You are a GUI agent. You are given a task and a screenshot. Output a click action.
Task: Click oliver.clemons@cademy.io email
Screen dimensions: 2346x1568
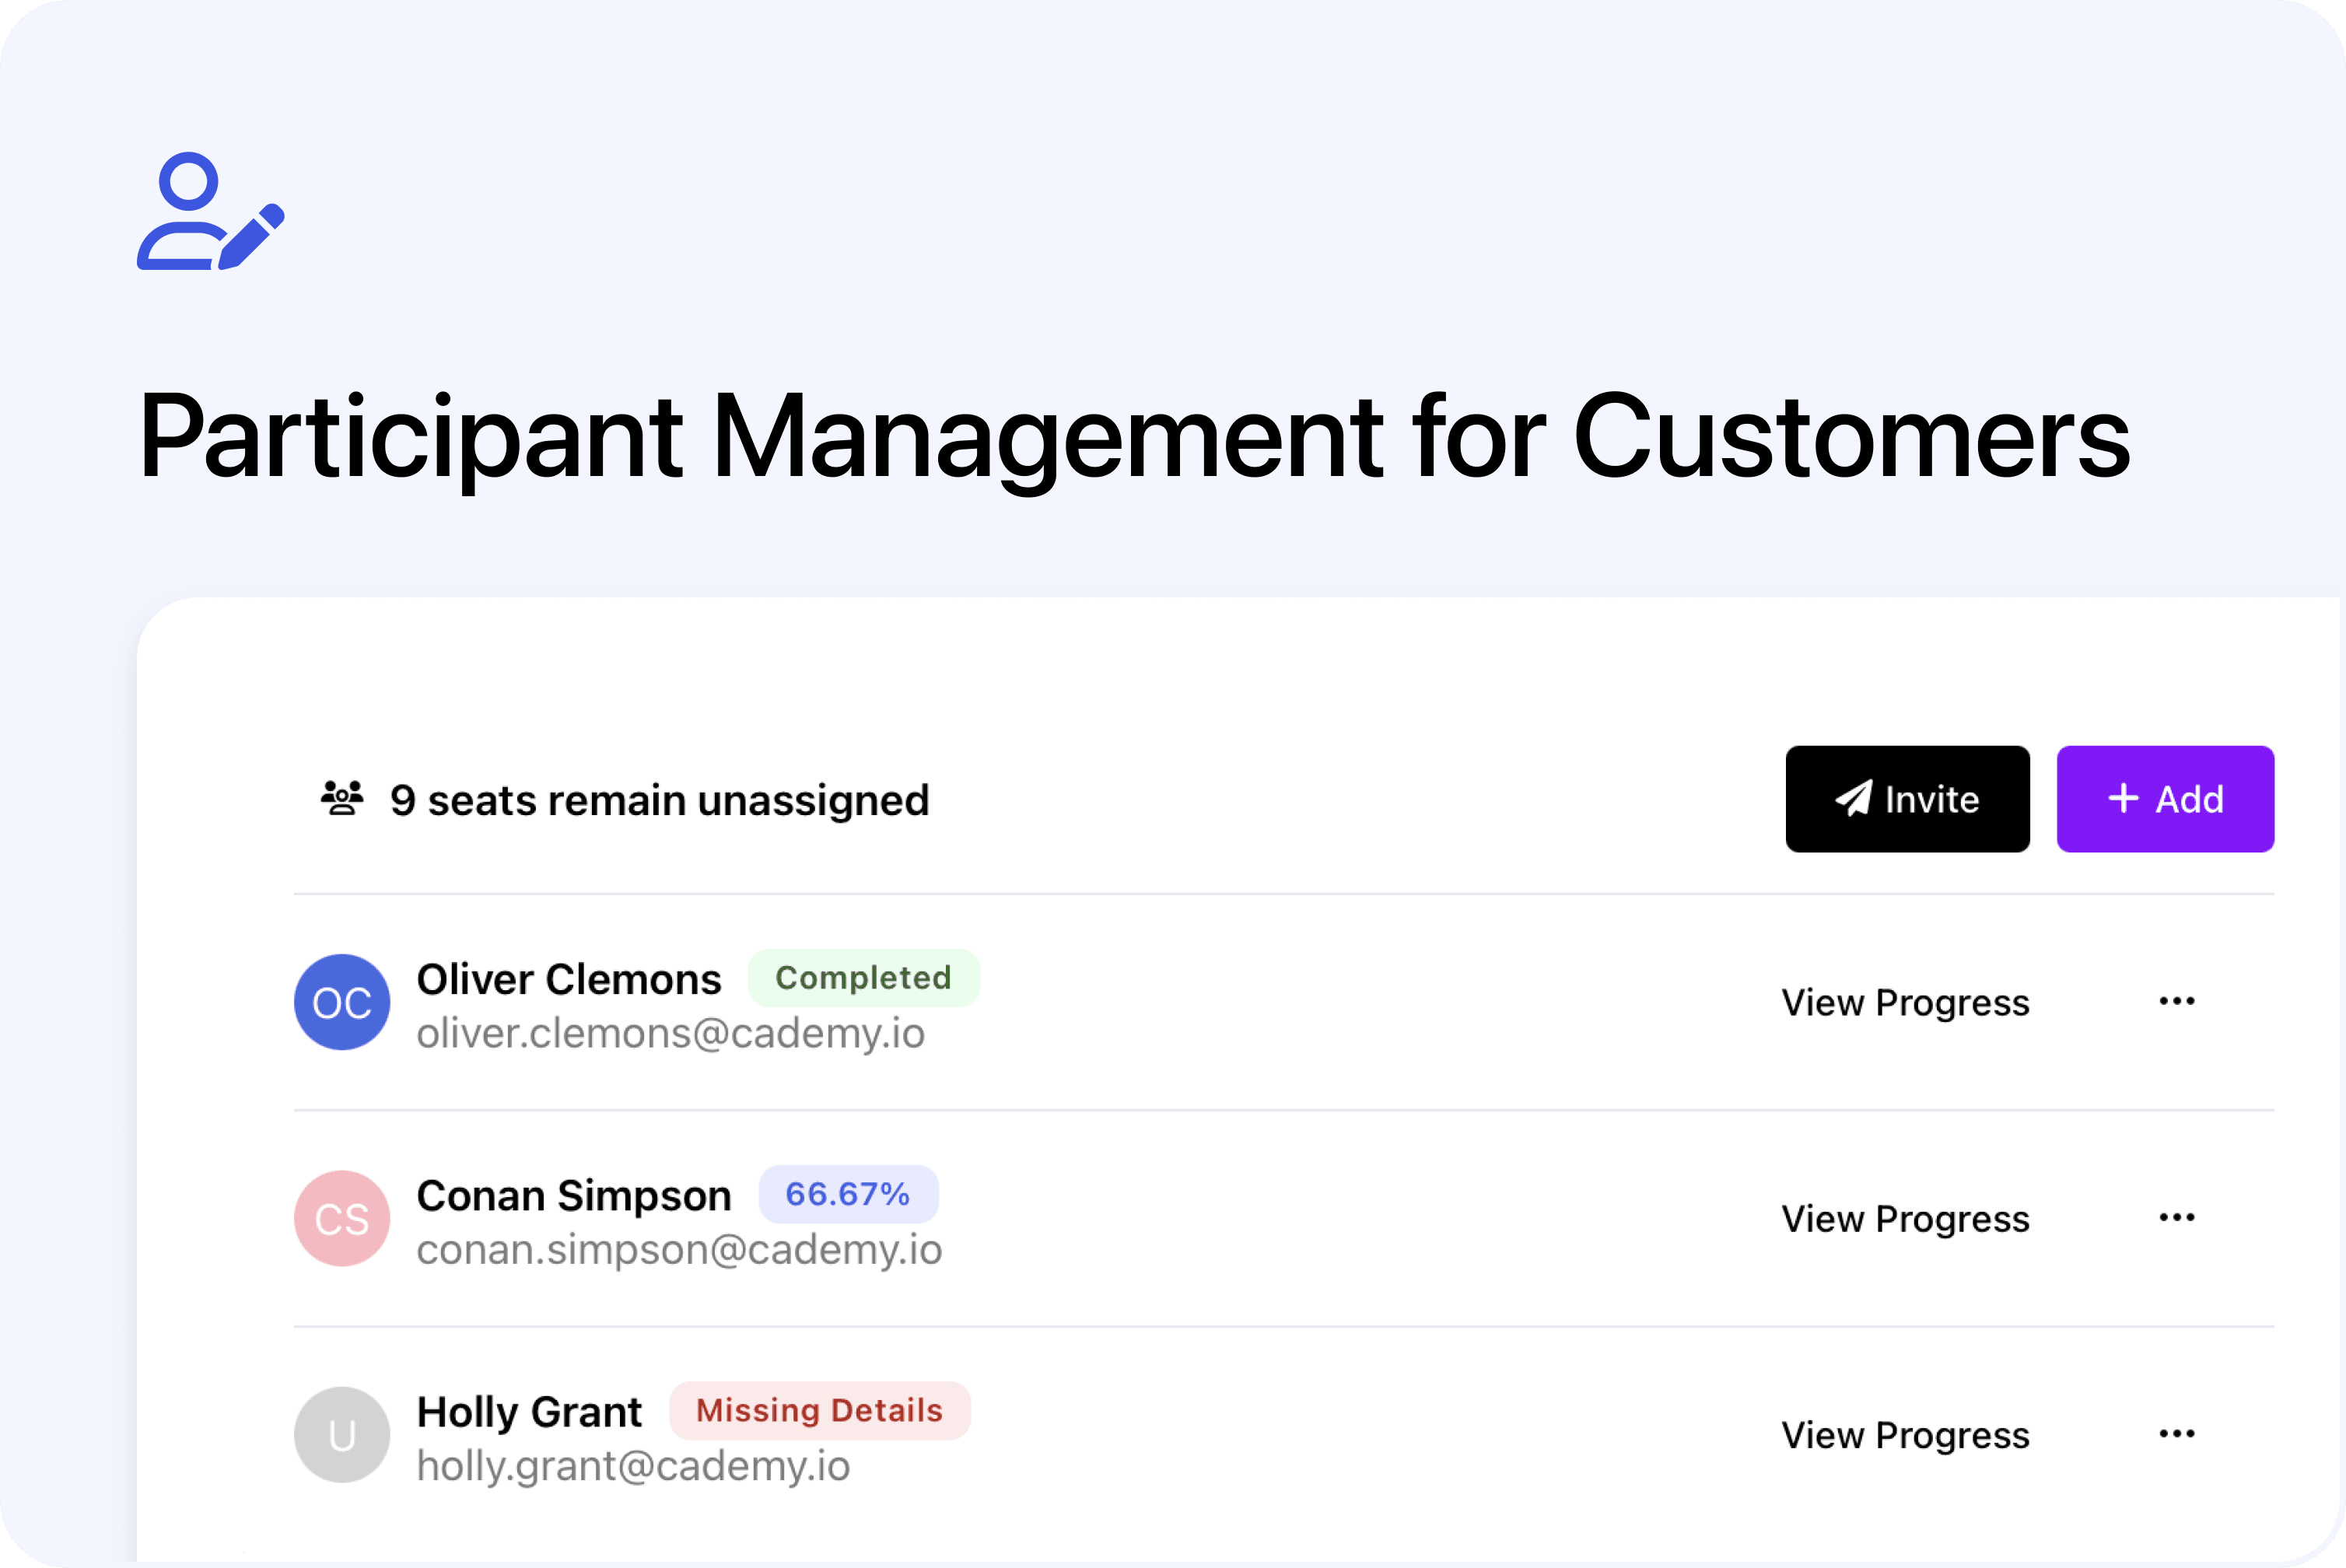point(671,1034)
